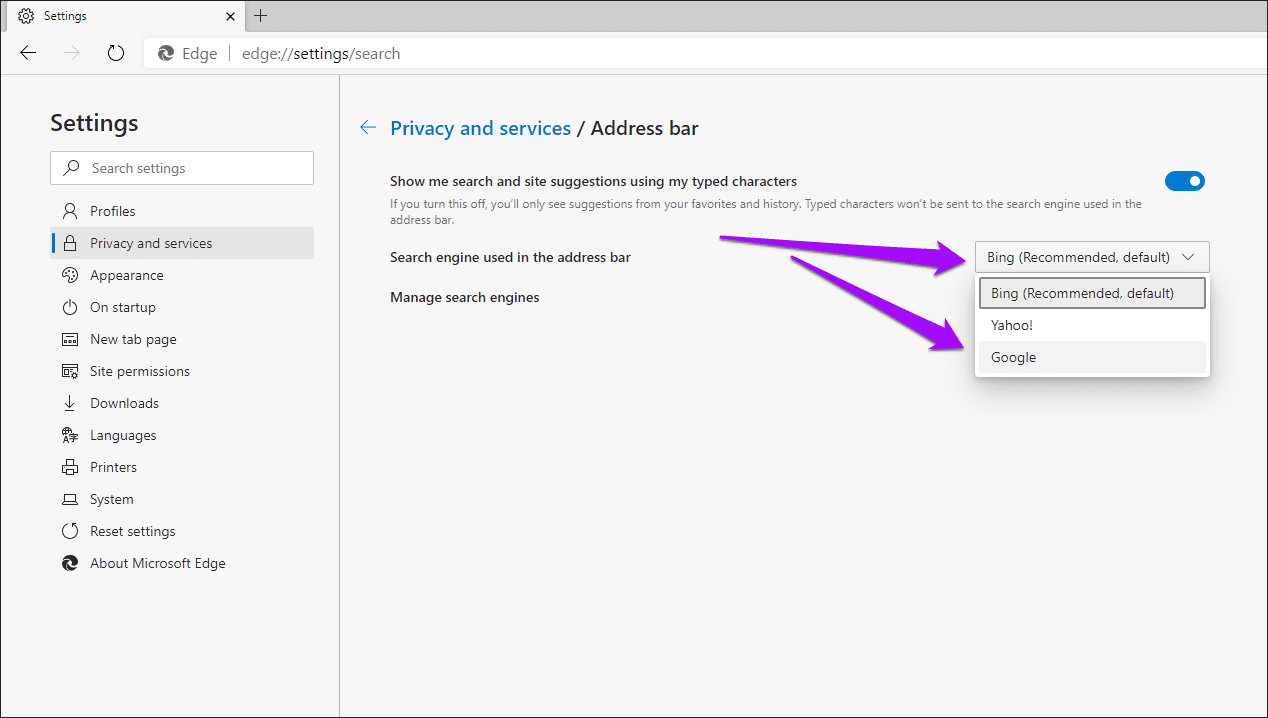This screenshot has height=718, width=1268.
Task: Click the New tab page icon
Action: [x=70, y=339]
